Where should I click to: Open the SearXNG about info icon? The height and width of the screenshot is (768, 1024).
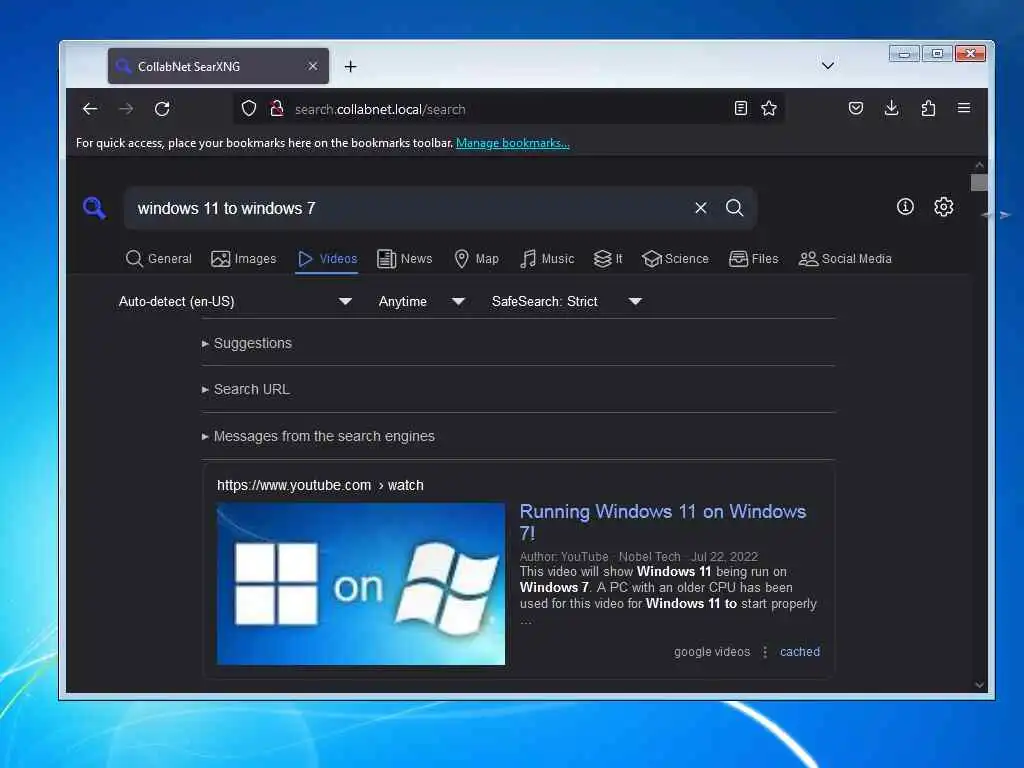905,207
